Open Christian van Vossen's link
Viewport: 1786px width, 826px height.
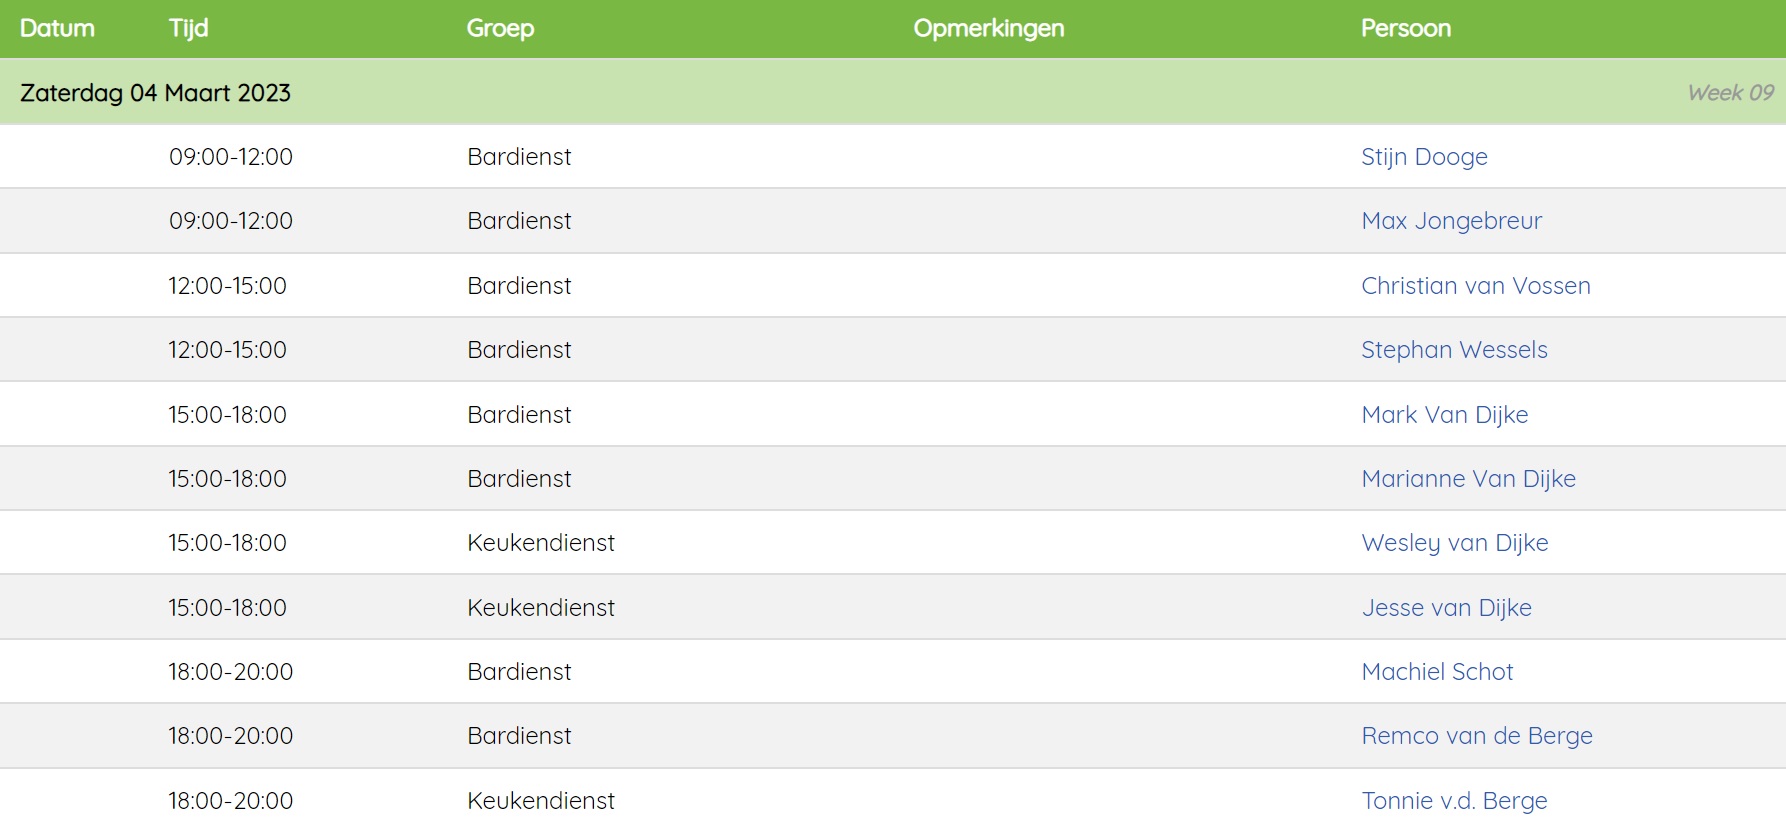[x=1475, y=286]
